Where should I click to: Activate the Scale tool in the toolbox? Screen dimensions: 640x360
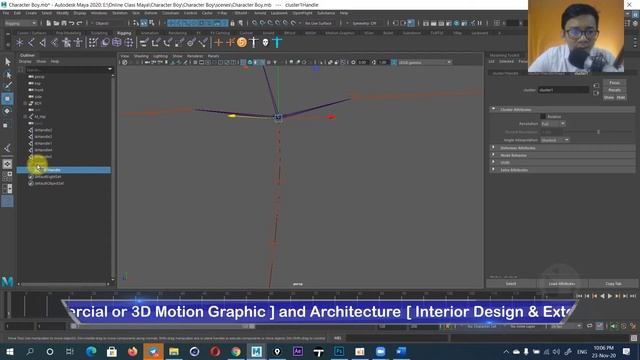[7, 124]
